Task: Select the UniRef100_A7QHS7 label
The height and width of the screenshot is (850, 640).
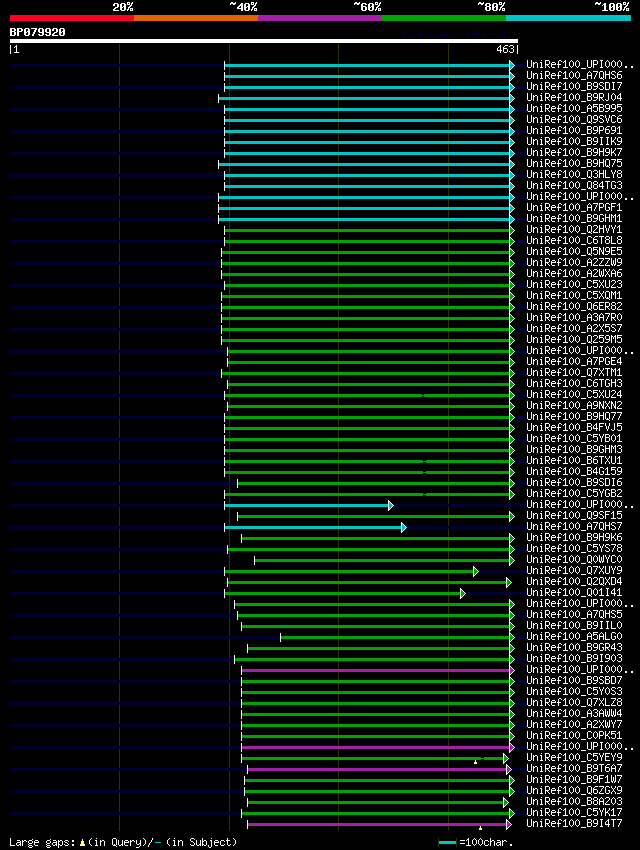Action: click(x=574, y=526)
